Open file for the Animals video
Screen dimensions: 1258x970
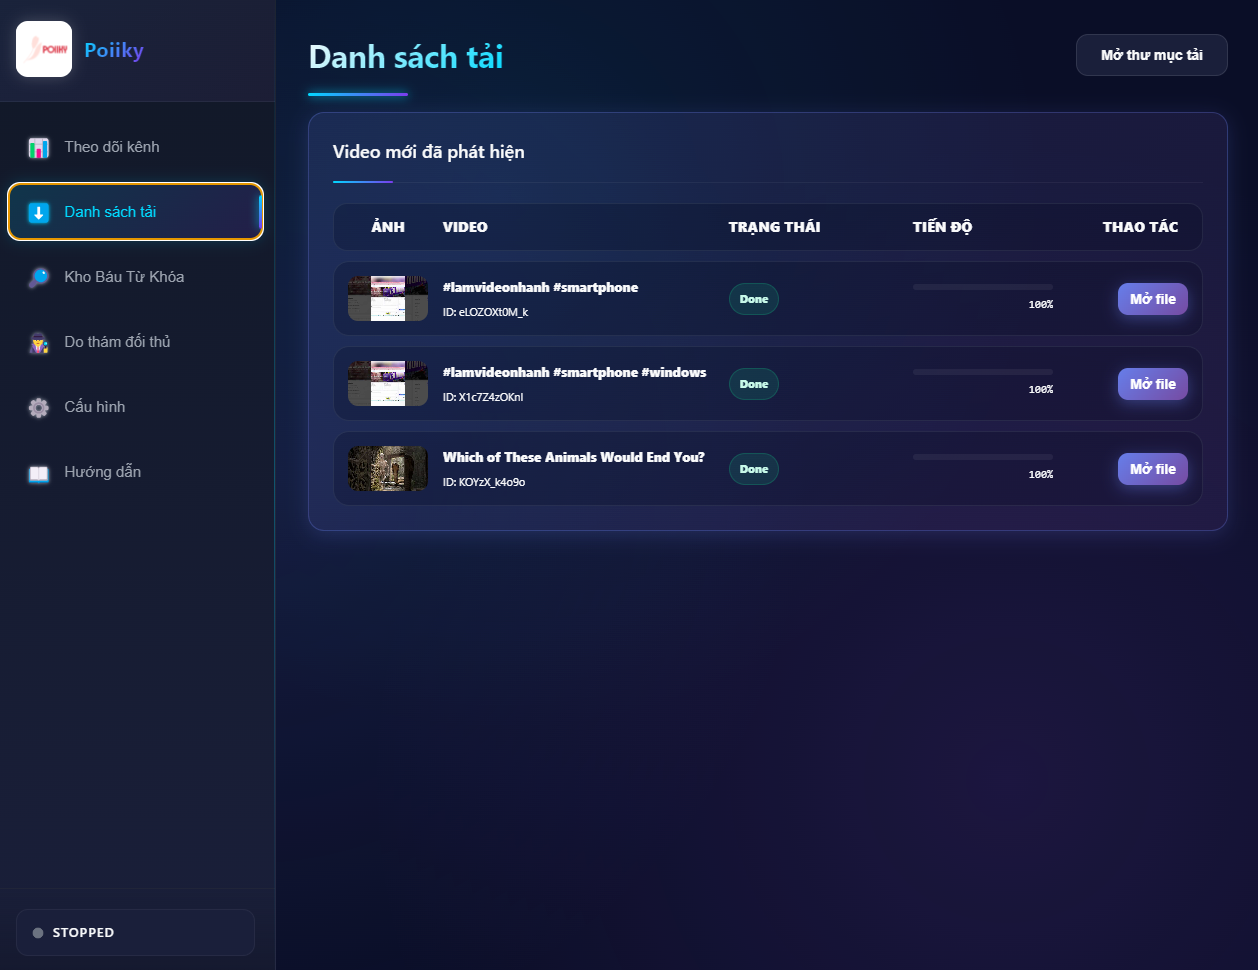tap(1152, 469)
